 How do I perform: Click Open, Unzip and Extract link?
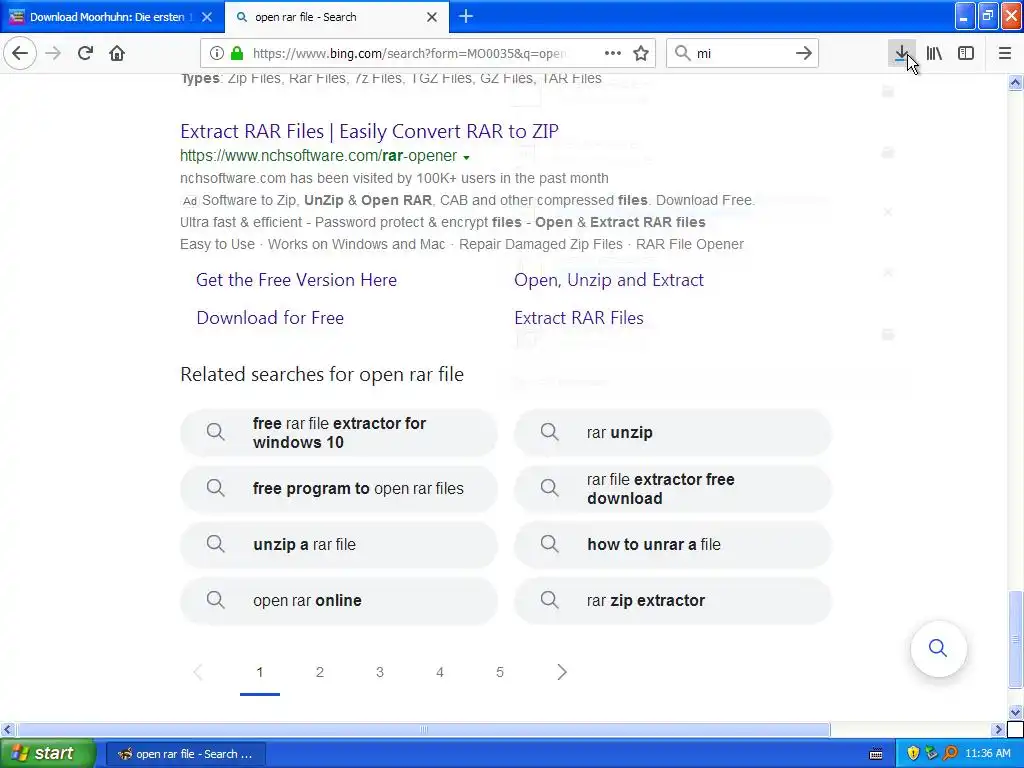[609, 280]
